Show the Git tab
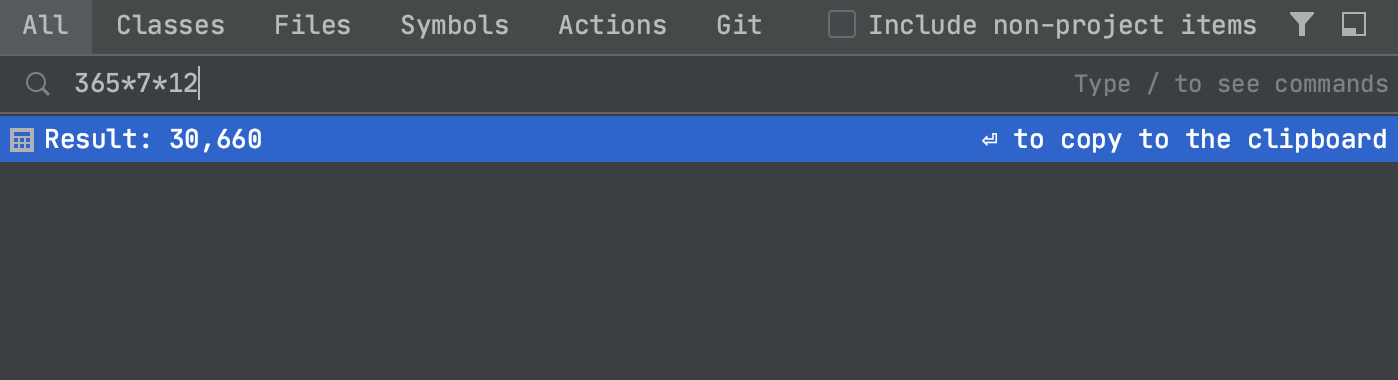 [740, 26]
